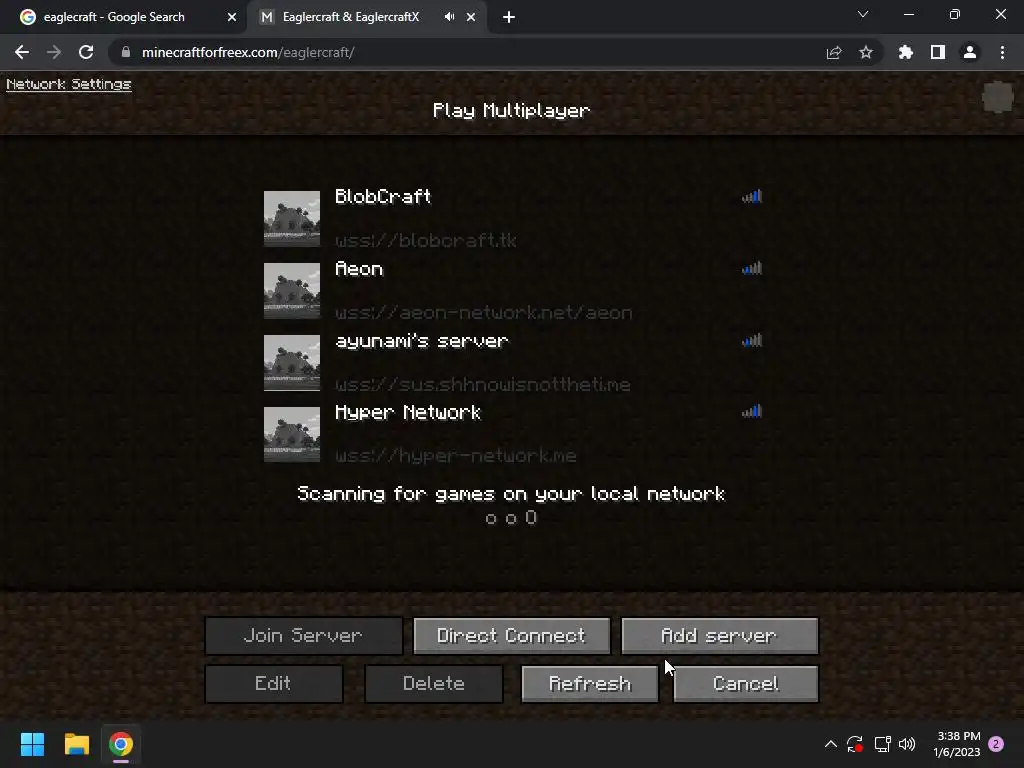Expand the tab search chevron
The width and height of the screenshot is (1024, 768).
(863, 14)
